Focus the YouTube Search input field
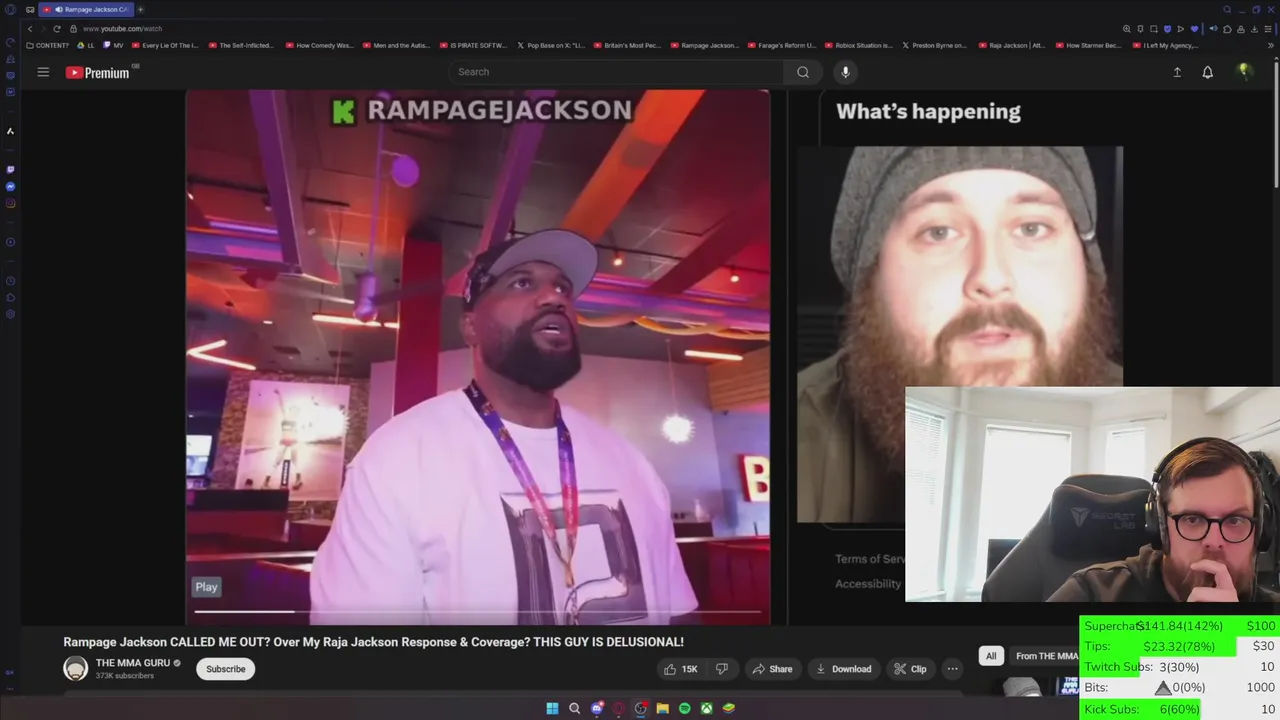This screenshot has height=720, width=1280. click(x=617, y=72)
